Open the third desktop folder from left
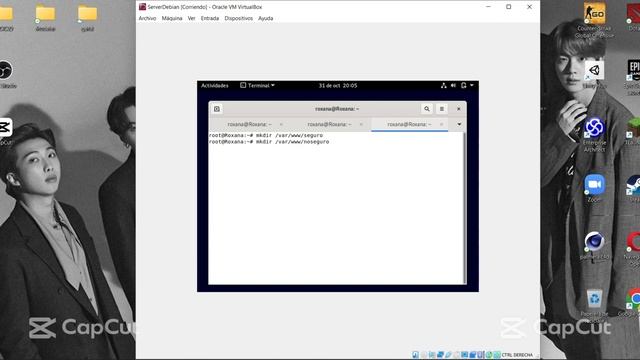 tap(87, 18)
